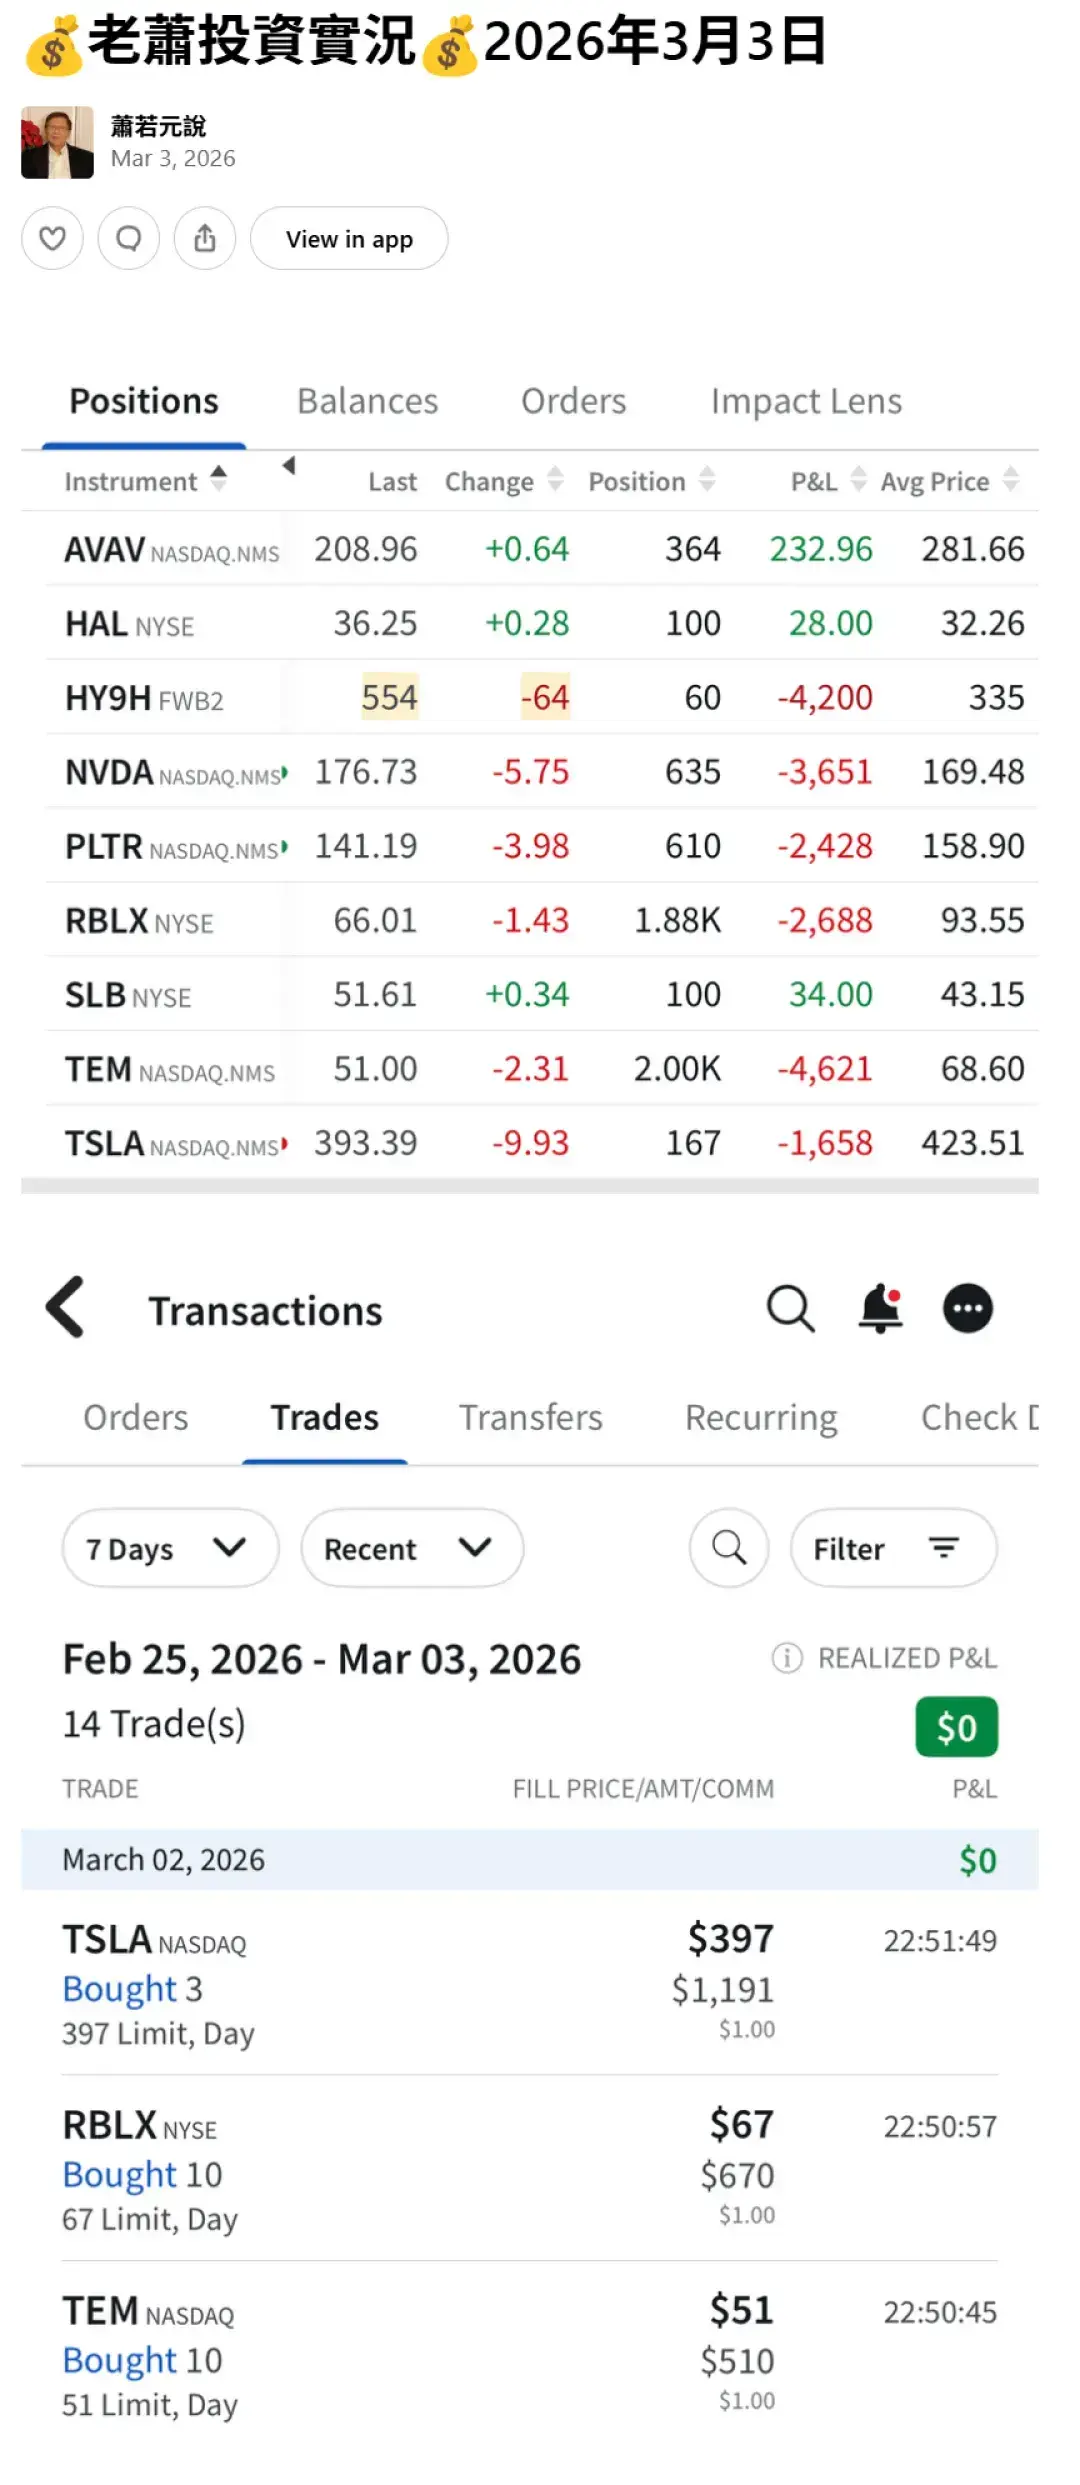Viewport: 1080px width, 2485px height.
Task: Click the View in app button
Action: click(349, 239)
